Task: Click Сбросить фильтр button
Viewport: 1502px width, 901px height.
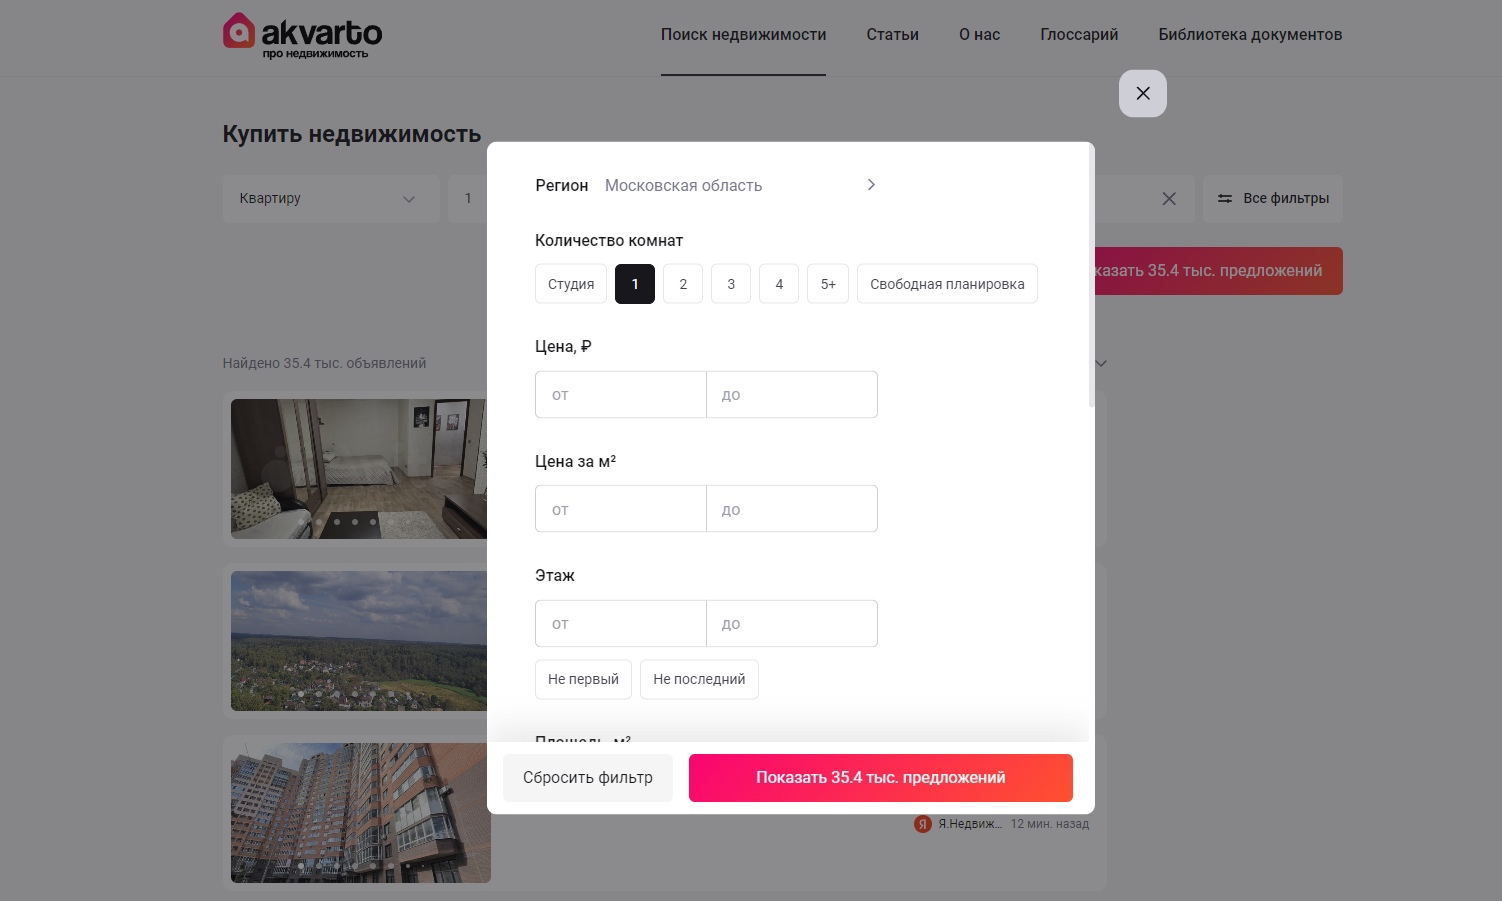Action: [588, 778]
